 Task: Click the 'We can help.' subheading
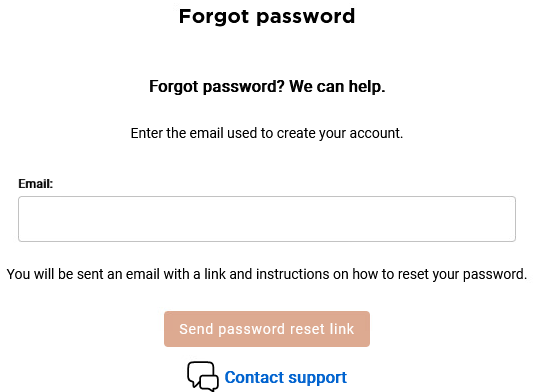[337, 86]
